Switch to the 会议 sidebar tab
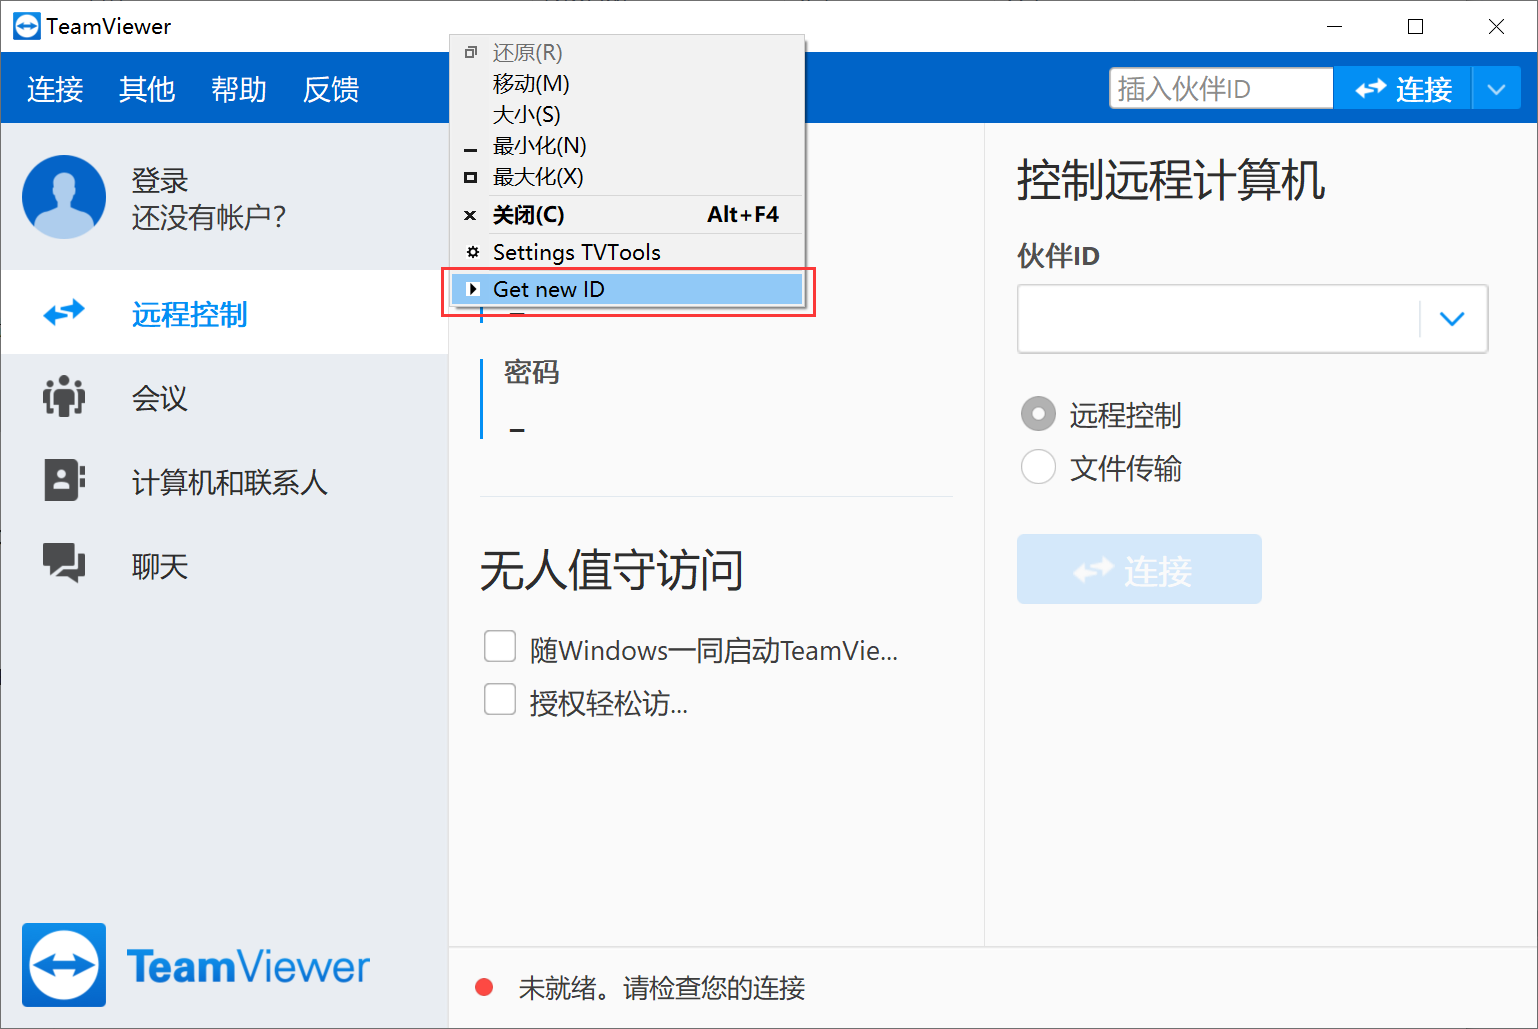This screenshot has width=1538, height=1029. click(x=224, y=397)
